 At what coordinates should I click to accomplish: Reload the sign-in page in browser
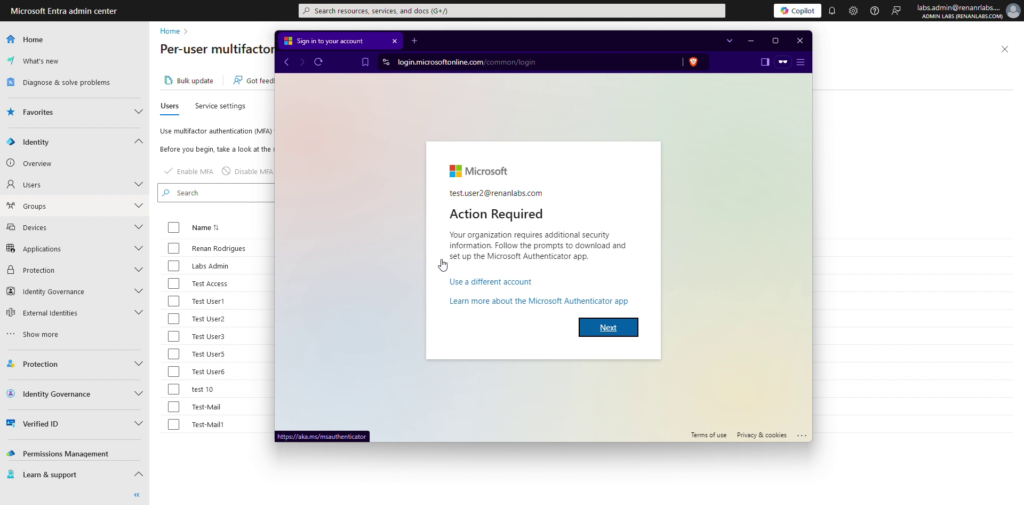pyautogui.click(x=318, y=62)
